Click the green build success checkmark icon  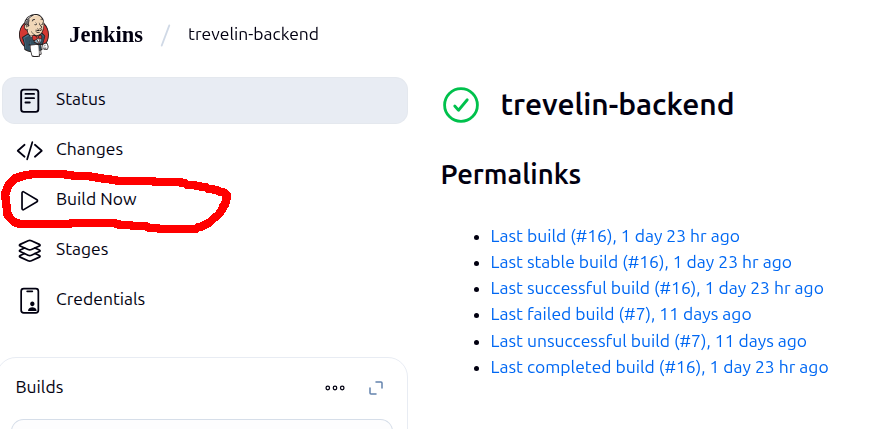(x=461, y=104)
